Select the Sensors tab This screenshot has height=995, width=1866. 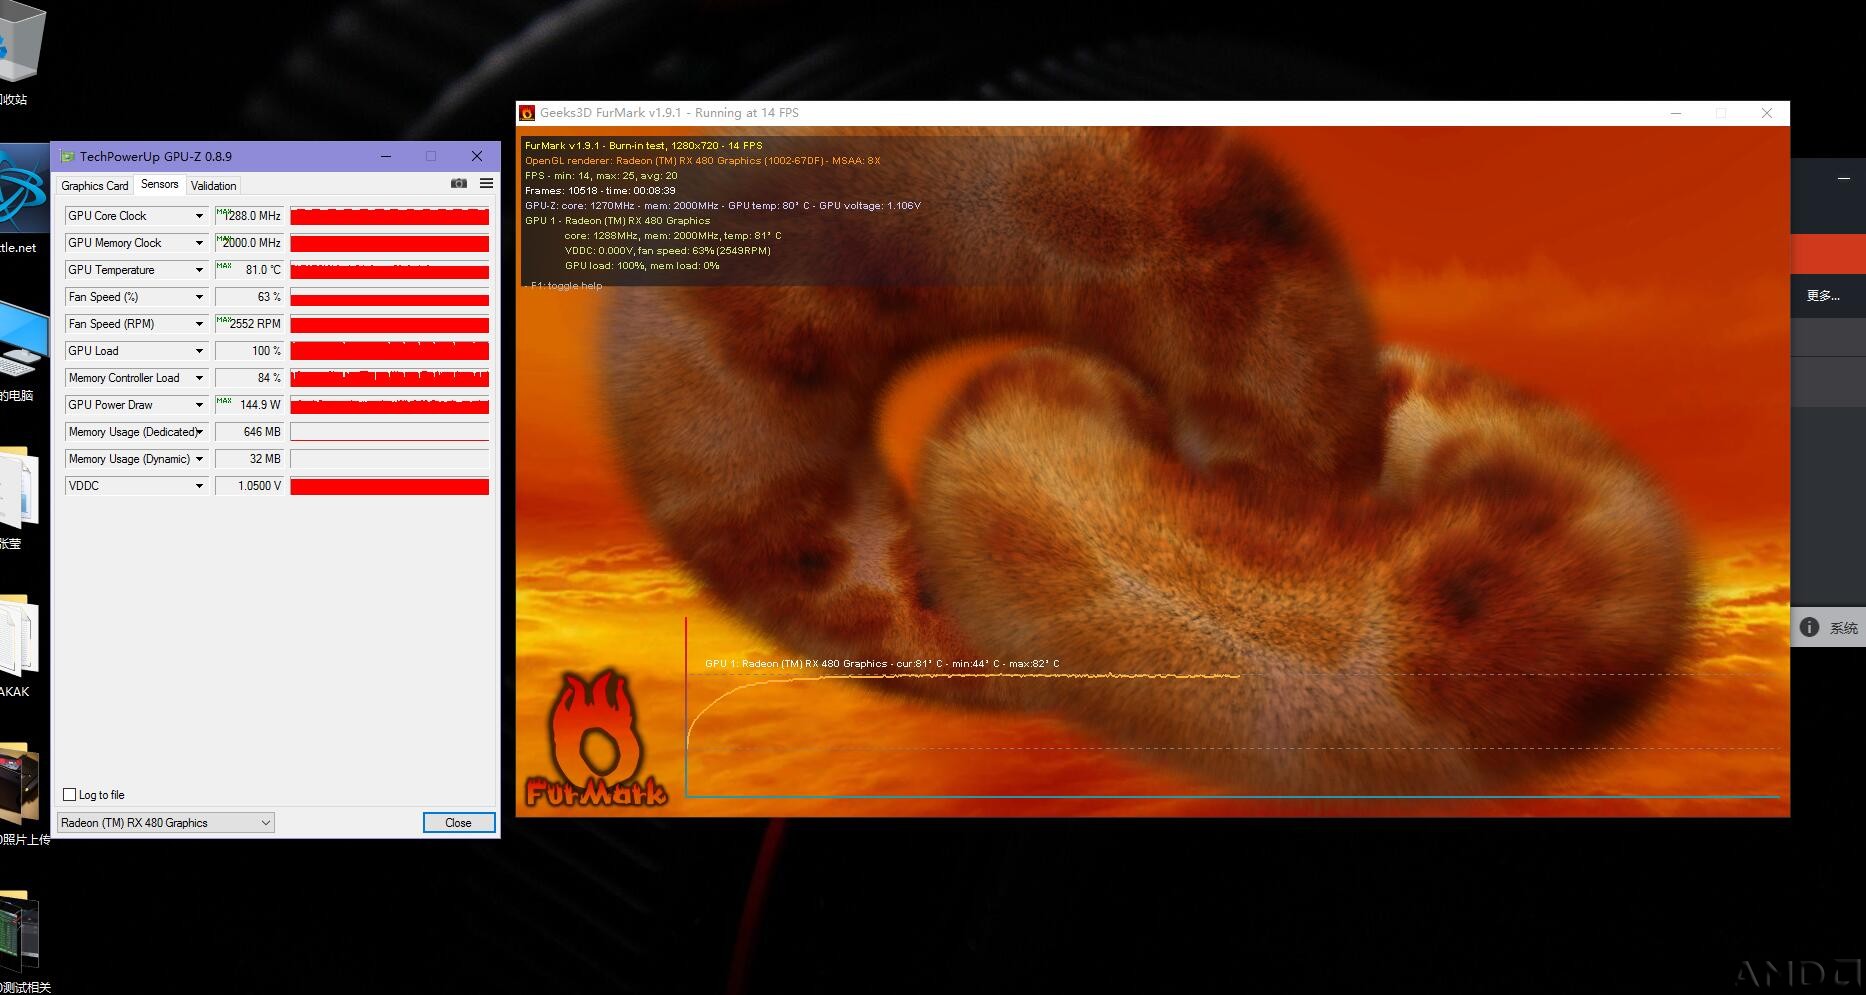(x=159, y=184)
